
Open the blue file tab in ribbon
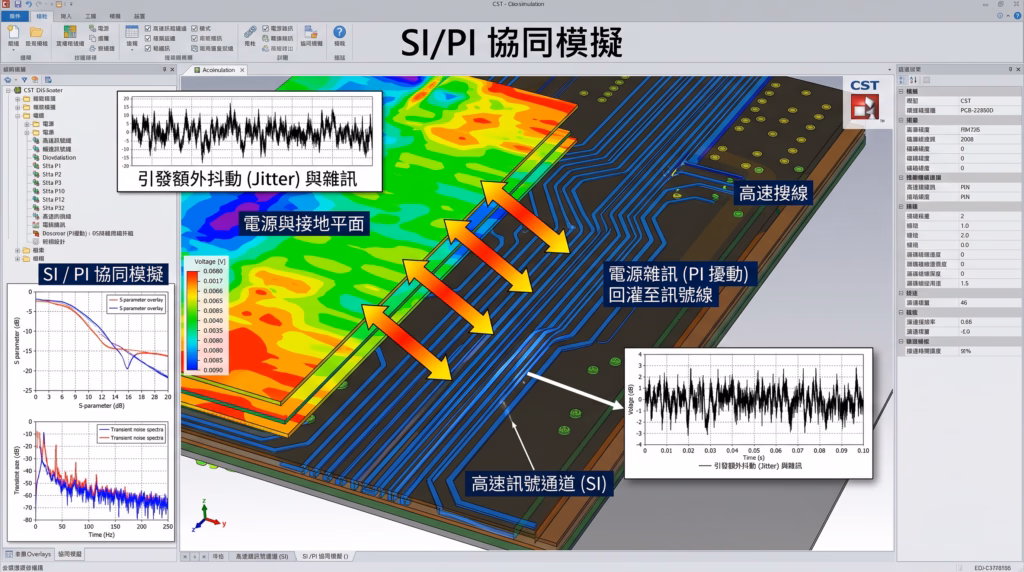pyautogui.click(x=15, y=16)
